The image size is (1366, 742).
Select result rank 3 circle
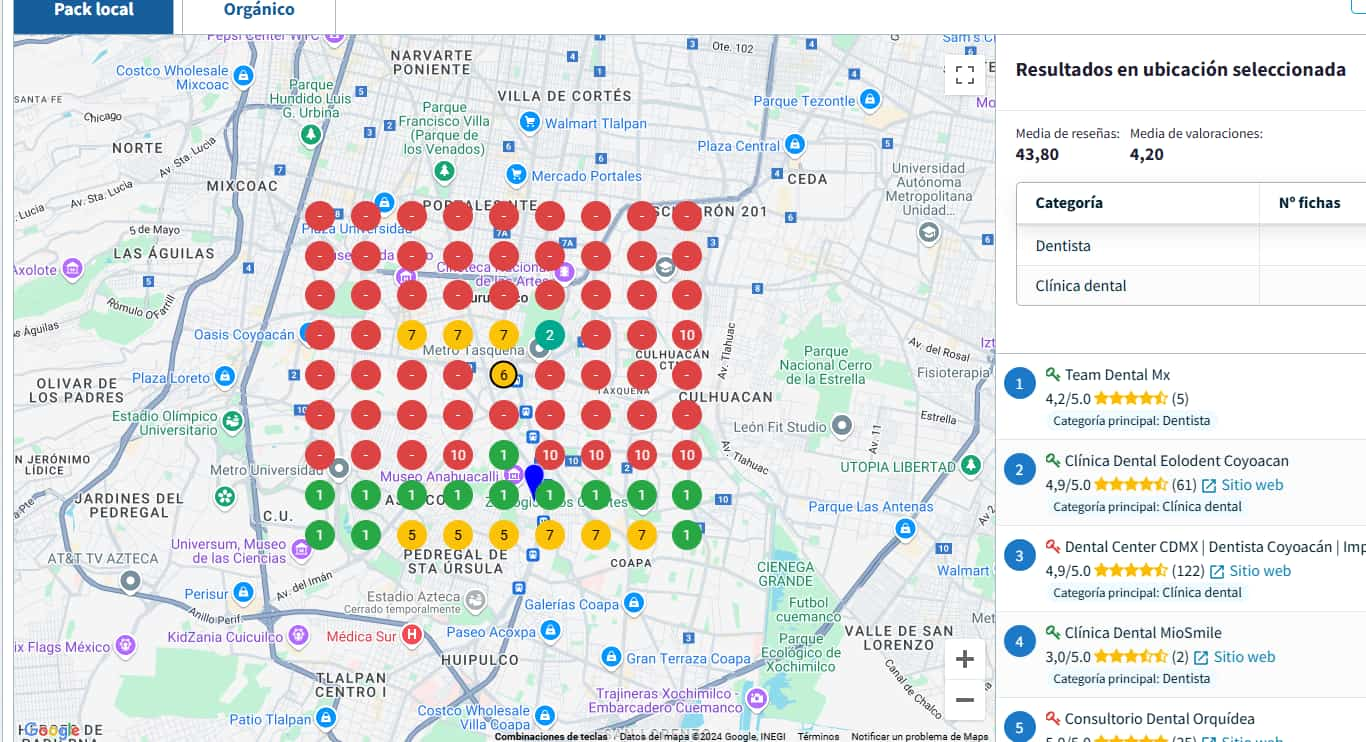click(x=1019, y=555)
